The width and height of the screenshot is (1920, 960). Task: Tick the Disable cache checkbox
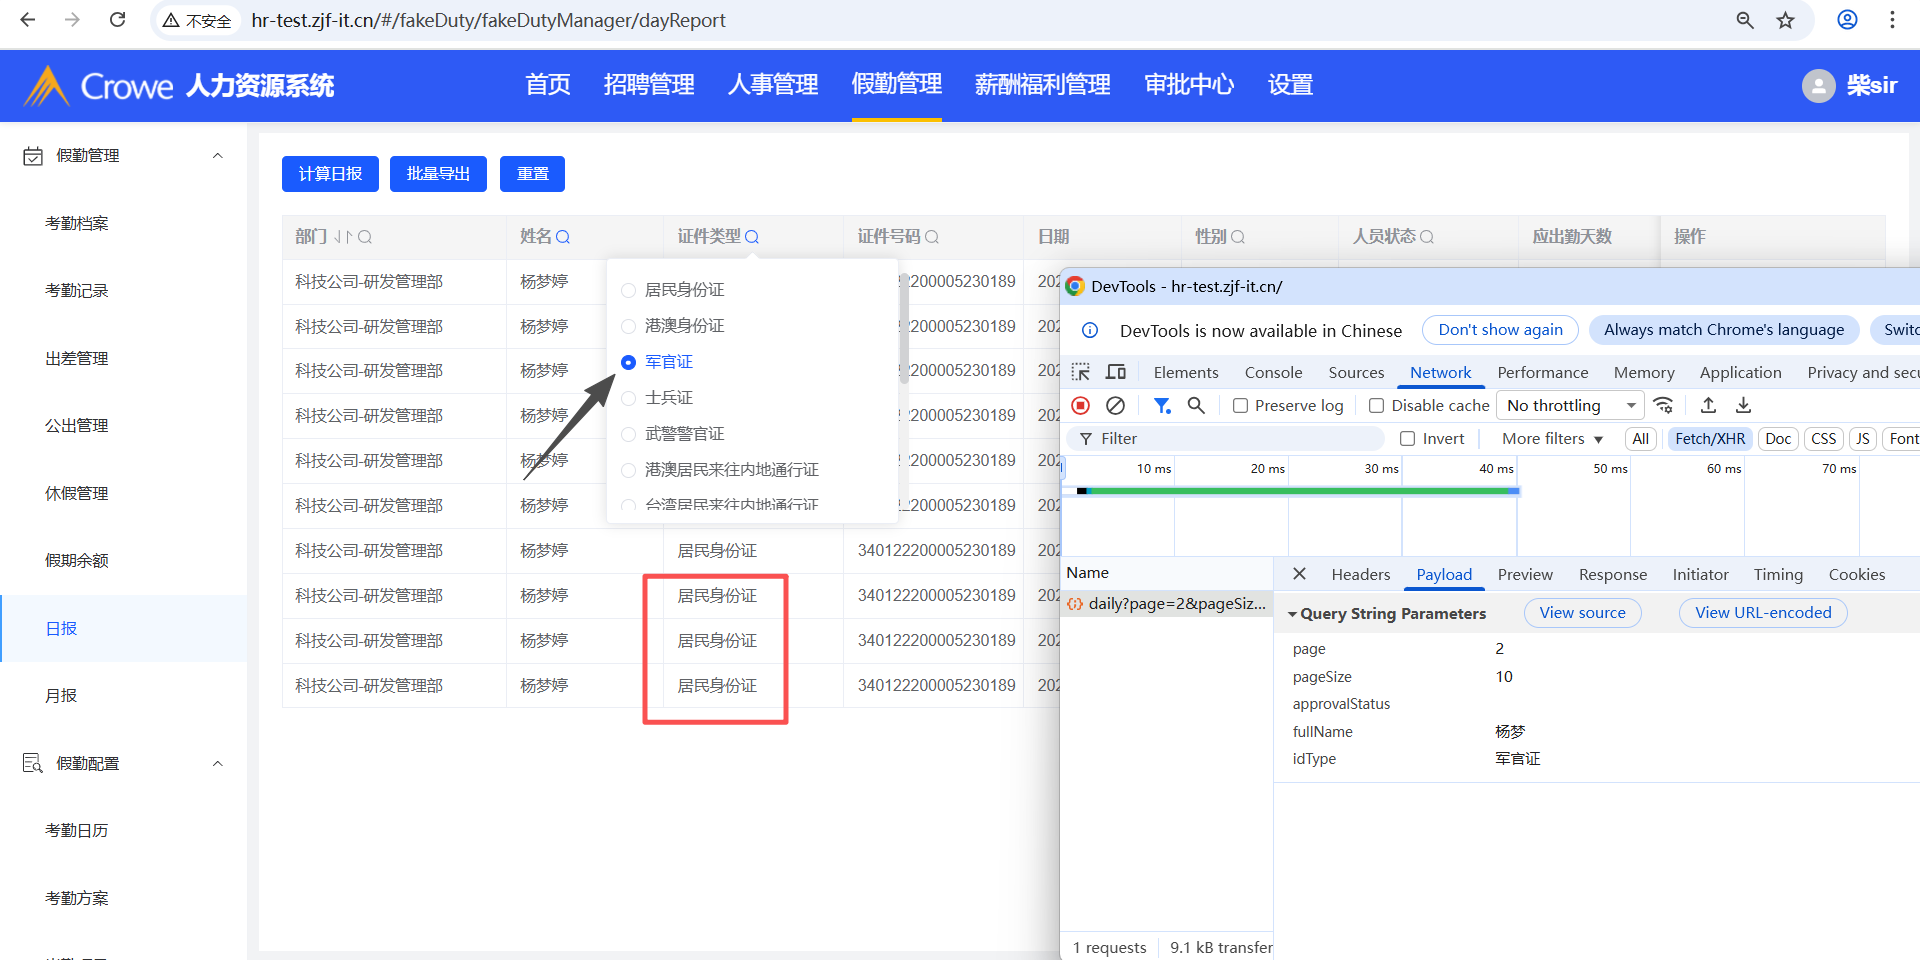coord(1377,406)
